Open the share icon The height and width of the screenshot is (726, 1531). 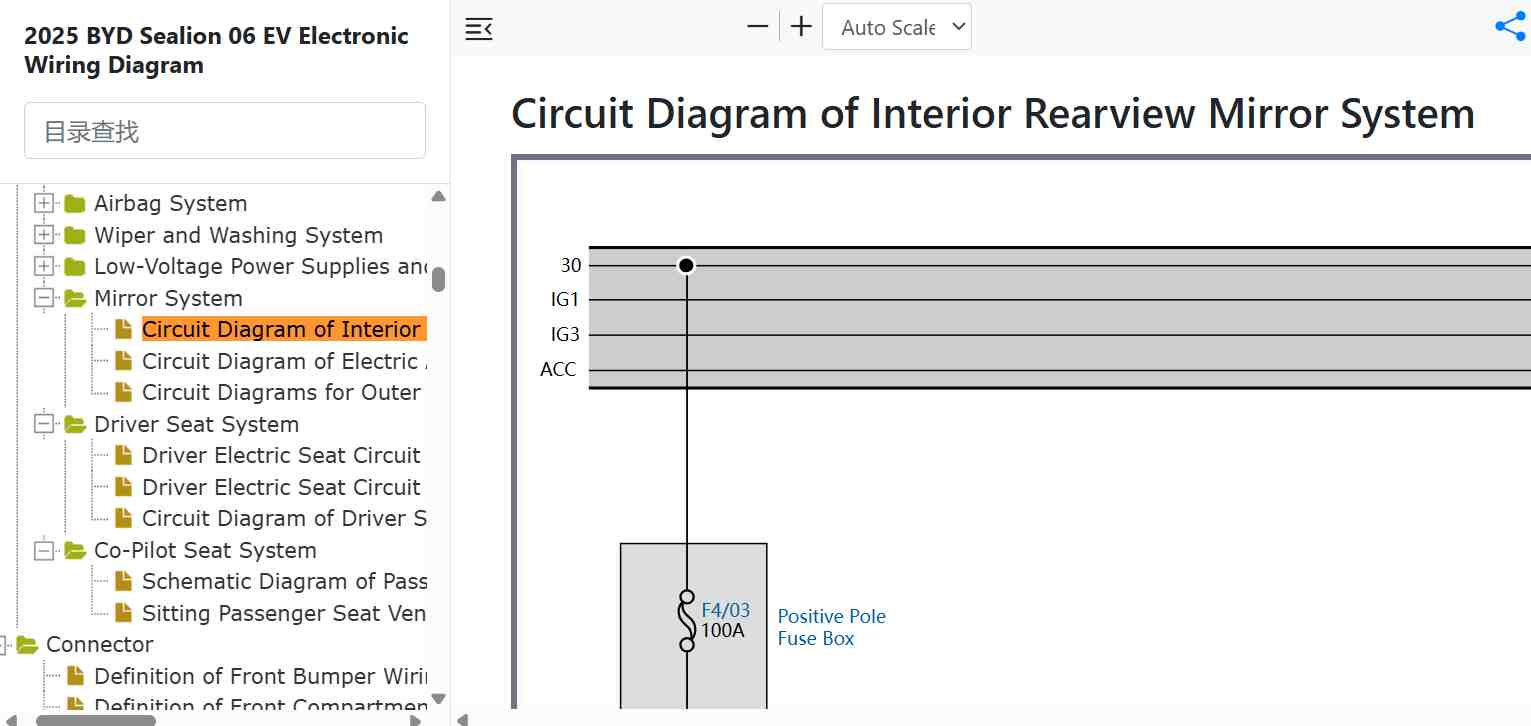coord(1509,27)
